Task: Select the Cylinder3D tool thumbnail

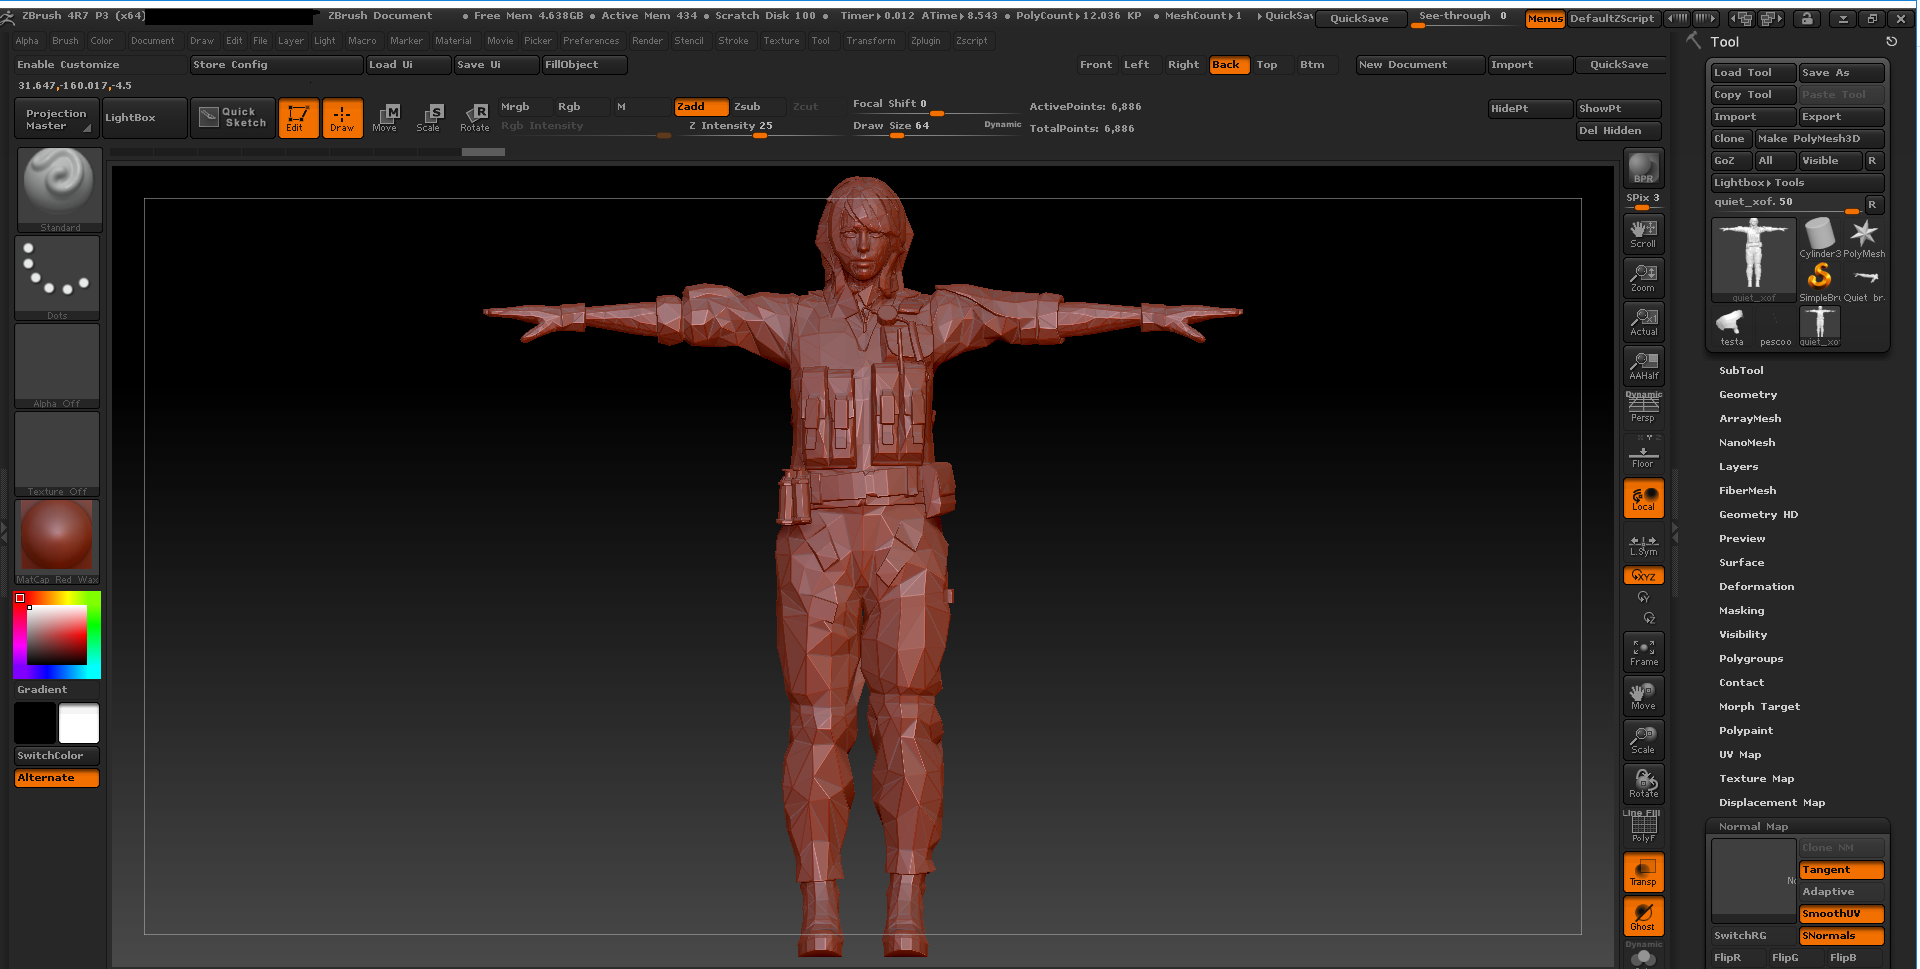Action: (x=1820, y=238)
